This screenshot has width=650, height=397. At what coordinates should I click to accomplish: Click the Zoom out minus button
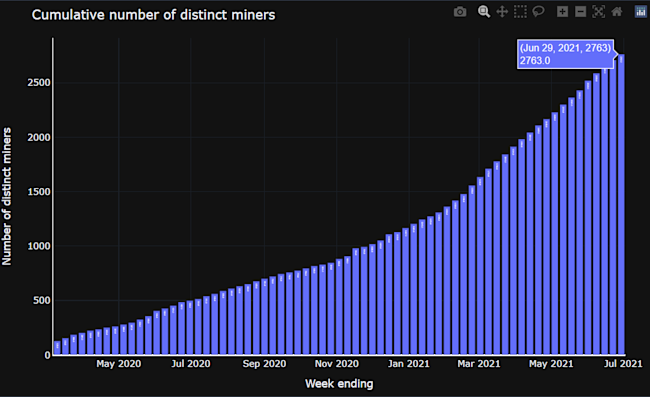pos(580,12)
